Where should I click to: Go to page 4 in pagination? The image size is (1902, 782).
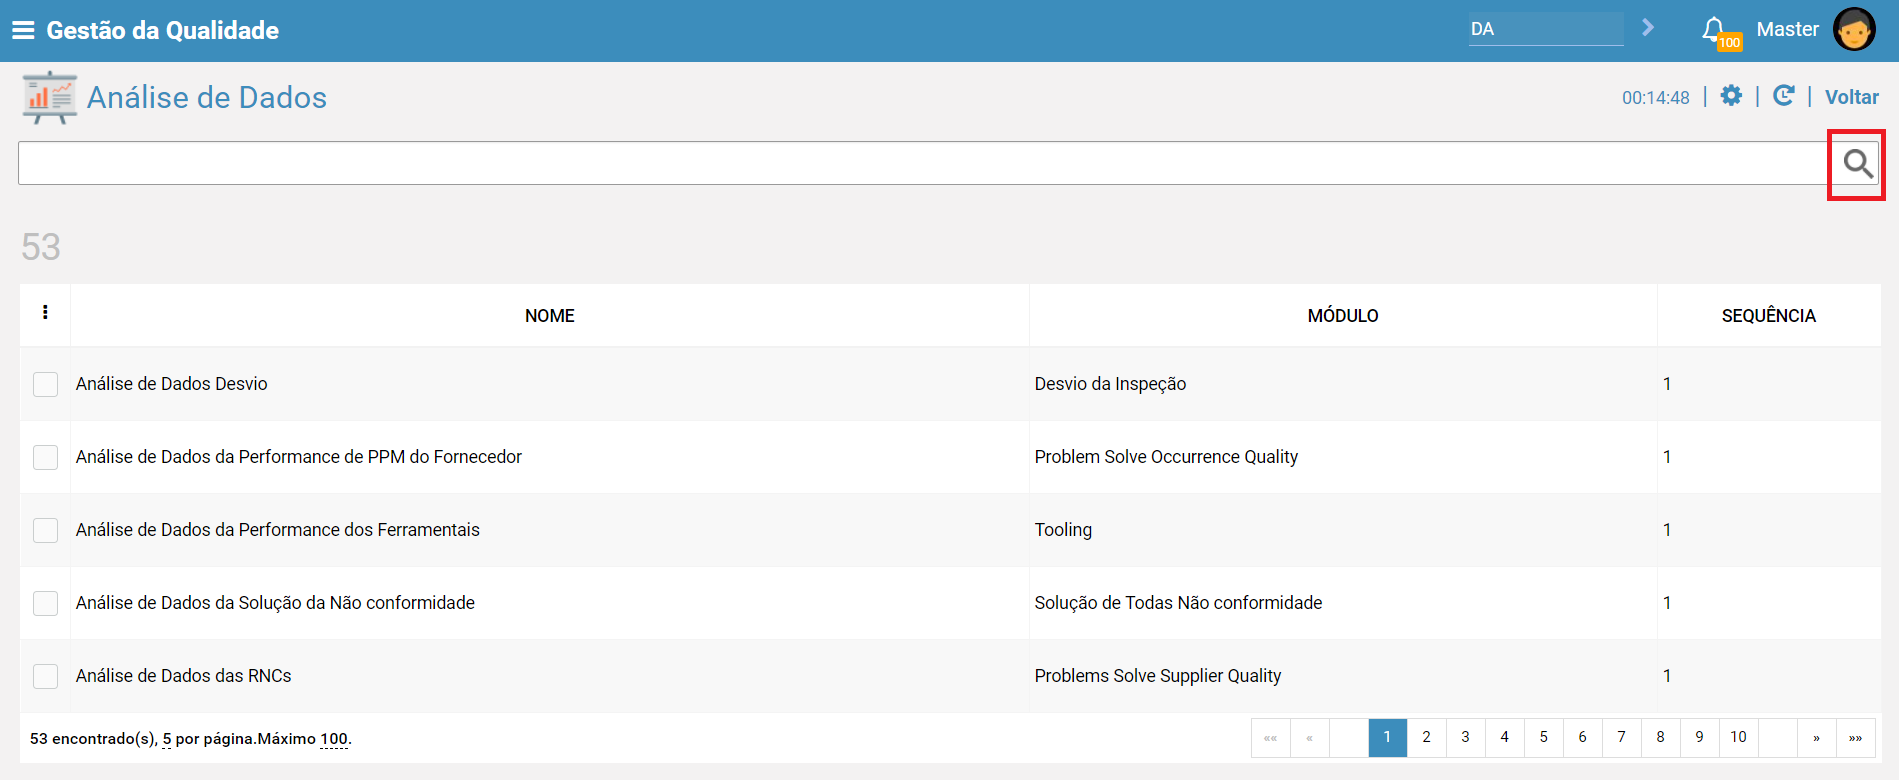pyautogui.click(x=1504, y=738)
